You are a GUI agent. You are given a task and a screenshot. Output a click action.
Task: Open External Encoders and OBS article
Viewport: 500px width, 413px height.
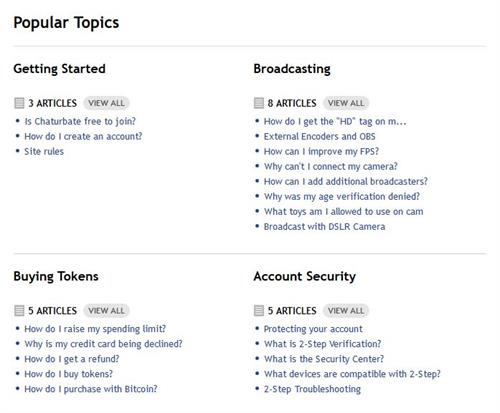[x=320, y=136]
